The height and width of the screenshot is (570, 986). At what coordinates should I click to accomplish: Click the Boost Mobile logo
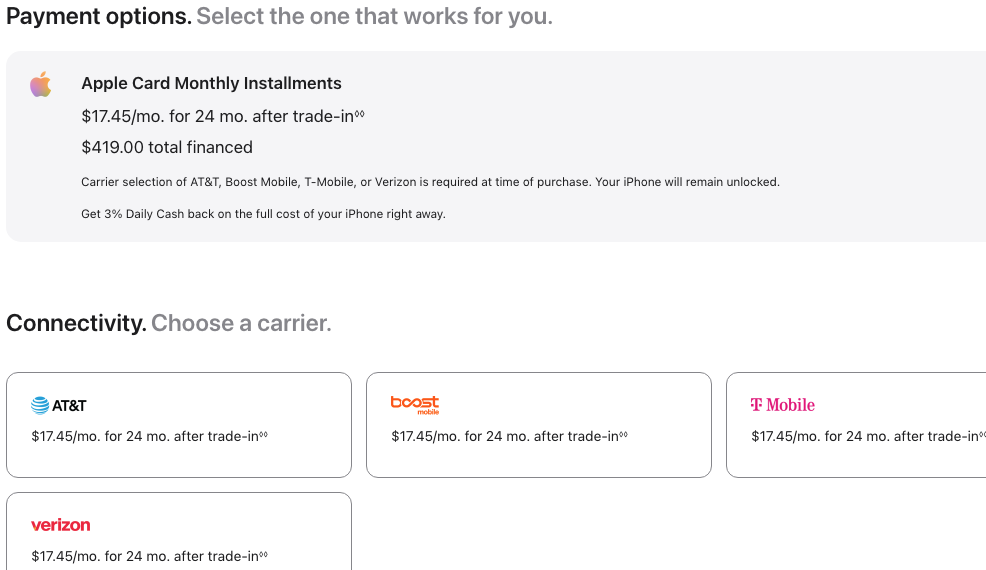(414, 404)
